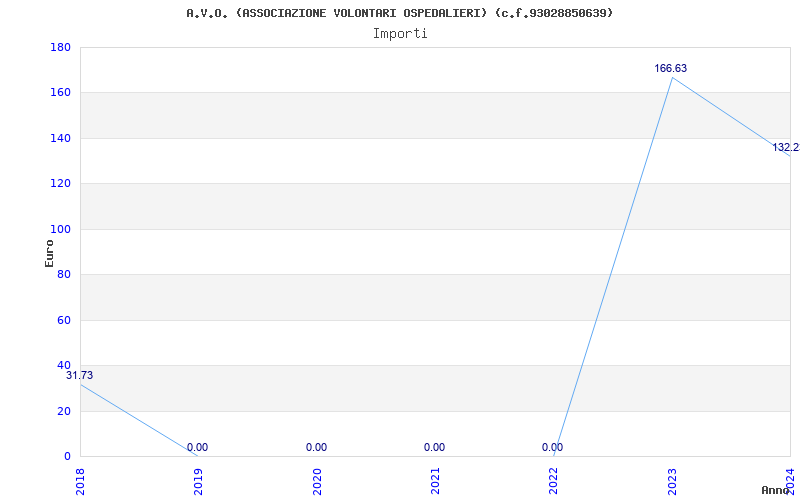Click the 0.00 label above 2021
The width and height of the screenshot is (800, 500).
click(434, 447)
